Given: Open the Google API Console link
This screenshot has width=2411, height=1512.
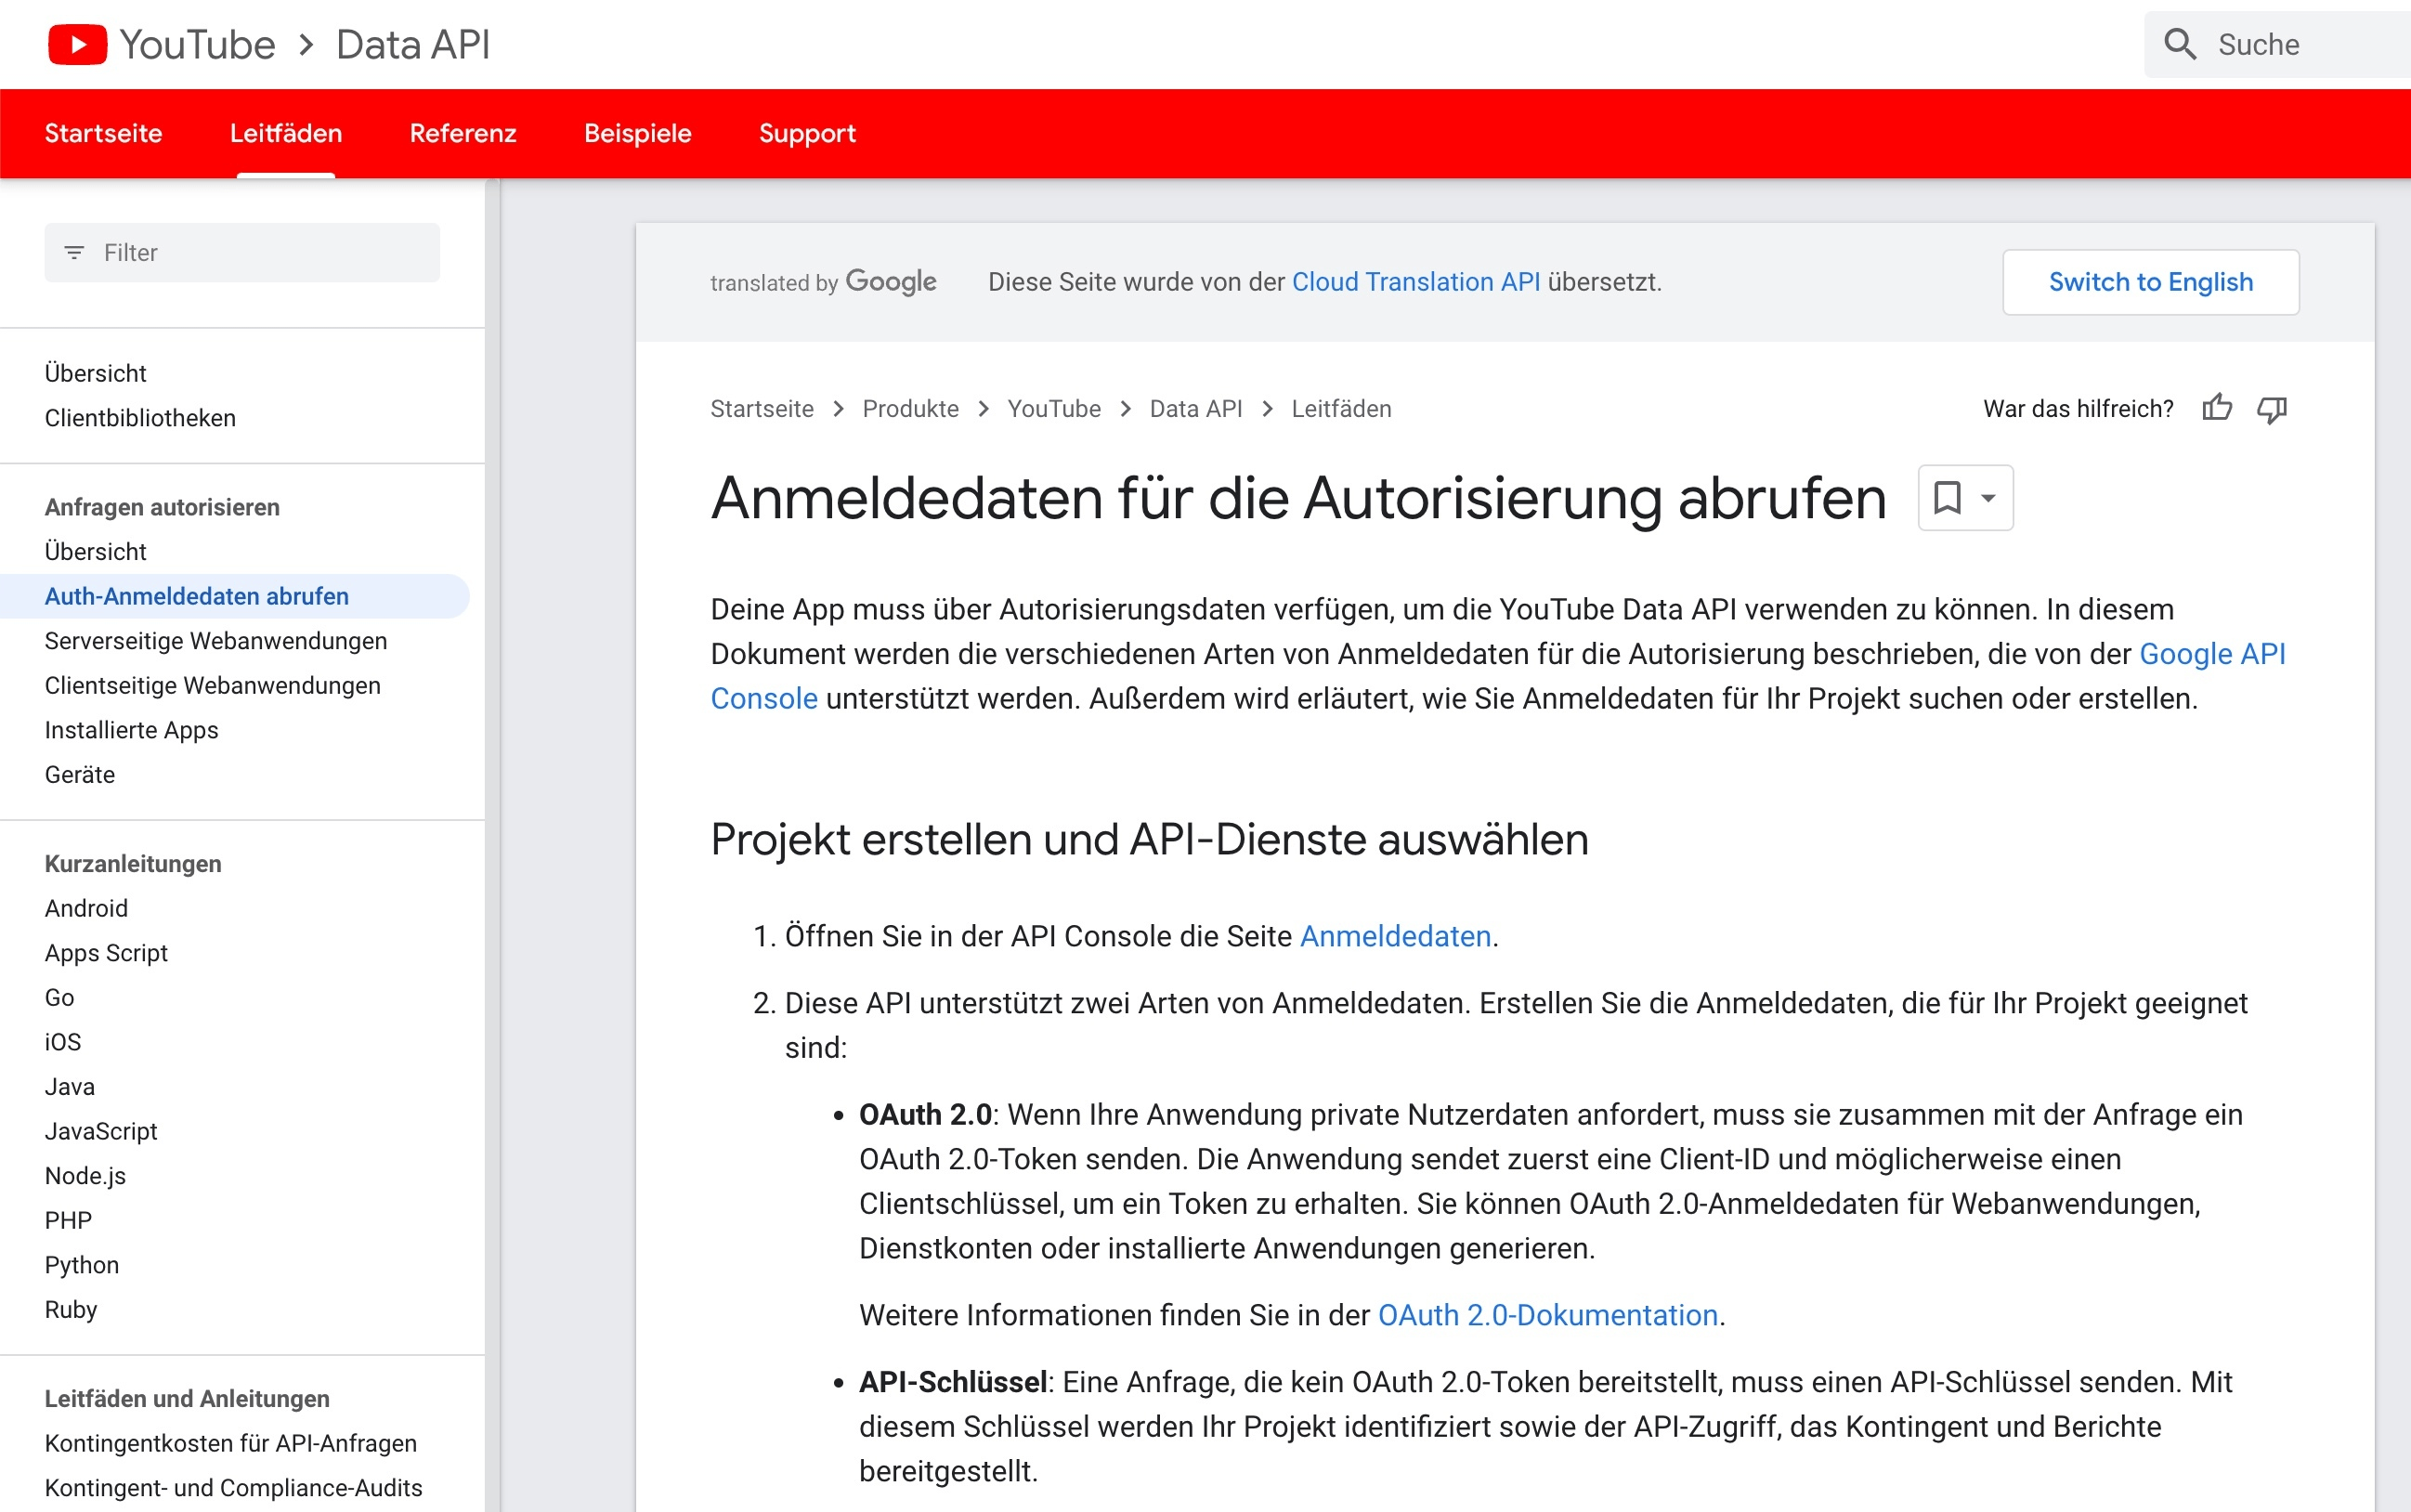Looking at the screenshot, I should (x=2212, y=653).
